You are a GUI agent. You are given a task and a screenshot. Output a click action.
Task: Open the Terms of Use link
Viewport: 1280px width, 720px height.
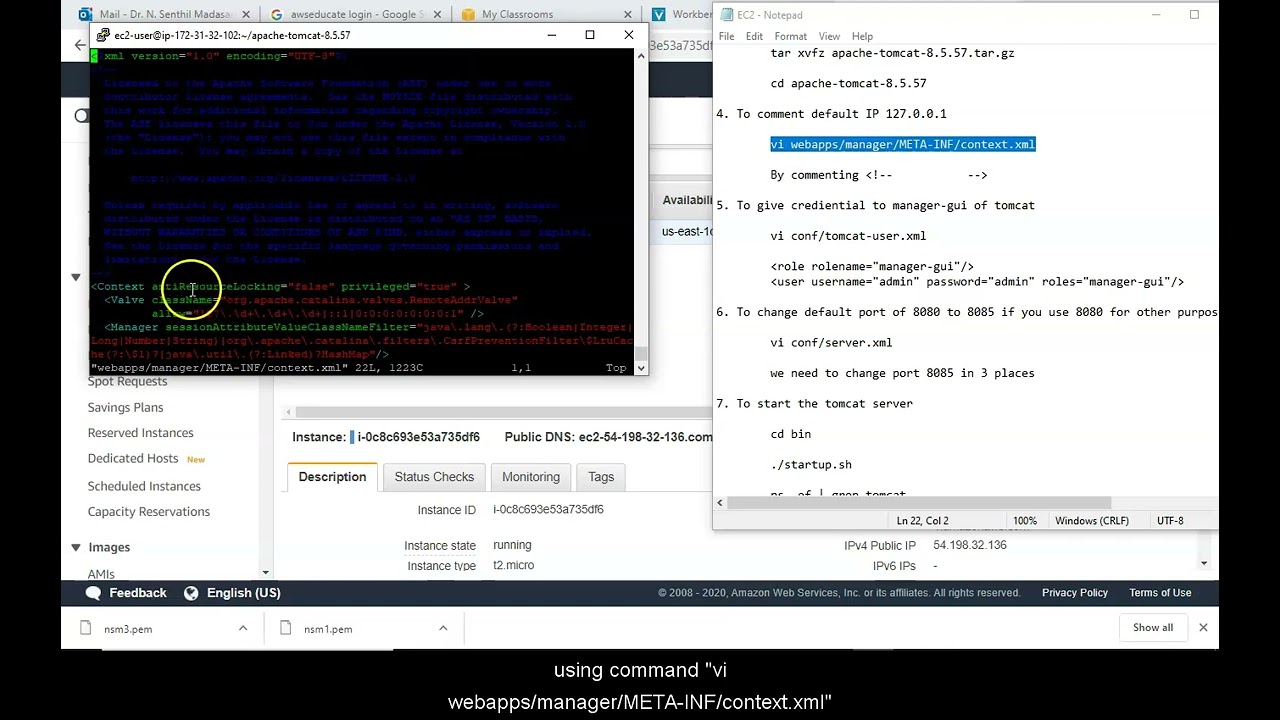tap(1160, 593)
